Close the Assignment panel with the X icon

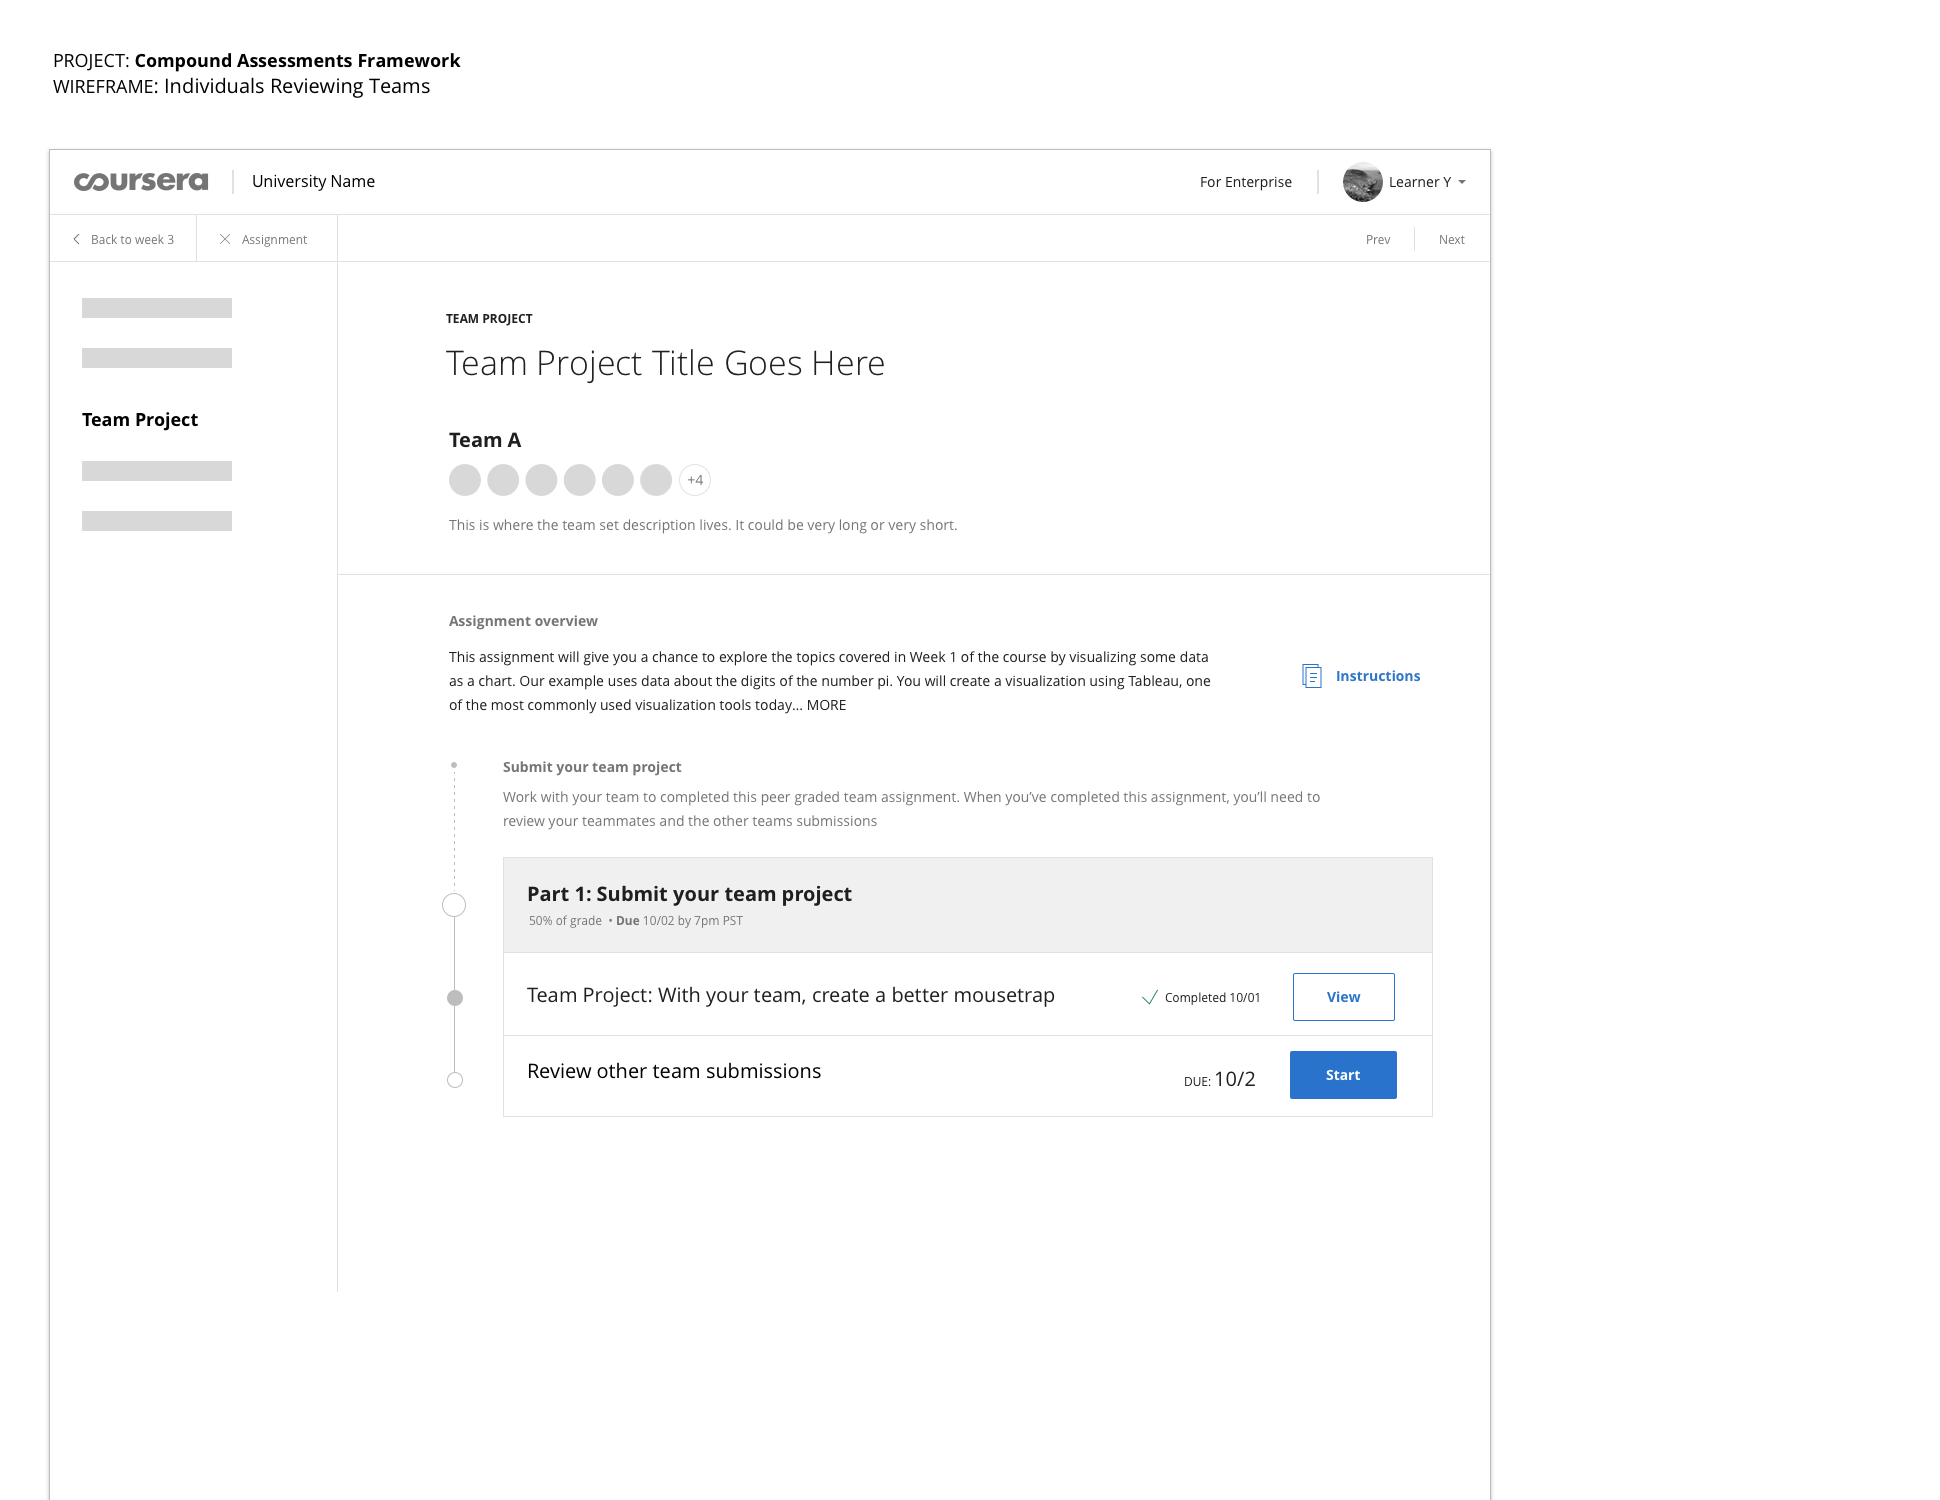(225, 239)
